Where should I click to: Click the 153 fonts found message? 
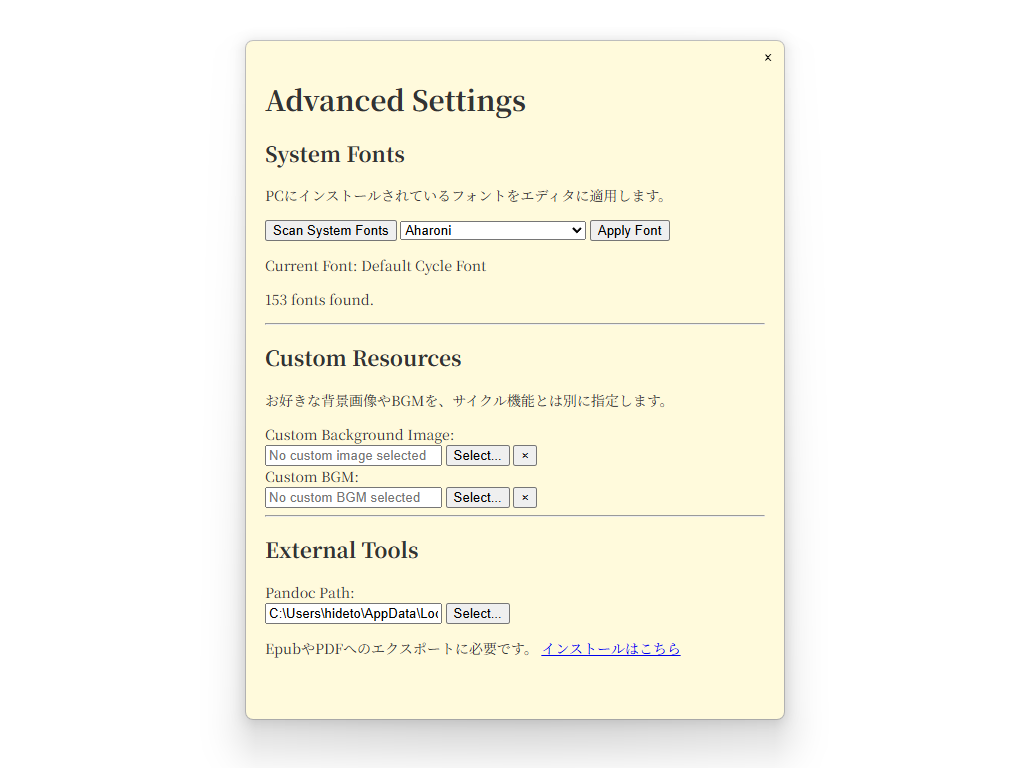319,300
